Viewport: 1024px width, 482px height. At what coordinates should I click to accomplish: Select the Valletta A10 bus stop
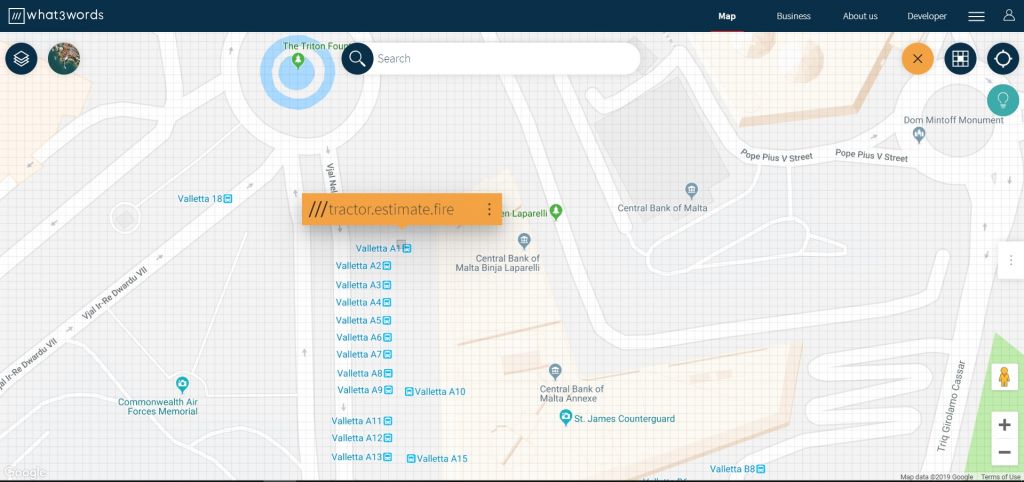[x=435, y=392]
